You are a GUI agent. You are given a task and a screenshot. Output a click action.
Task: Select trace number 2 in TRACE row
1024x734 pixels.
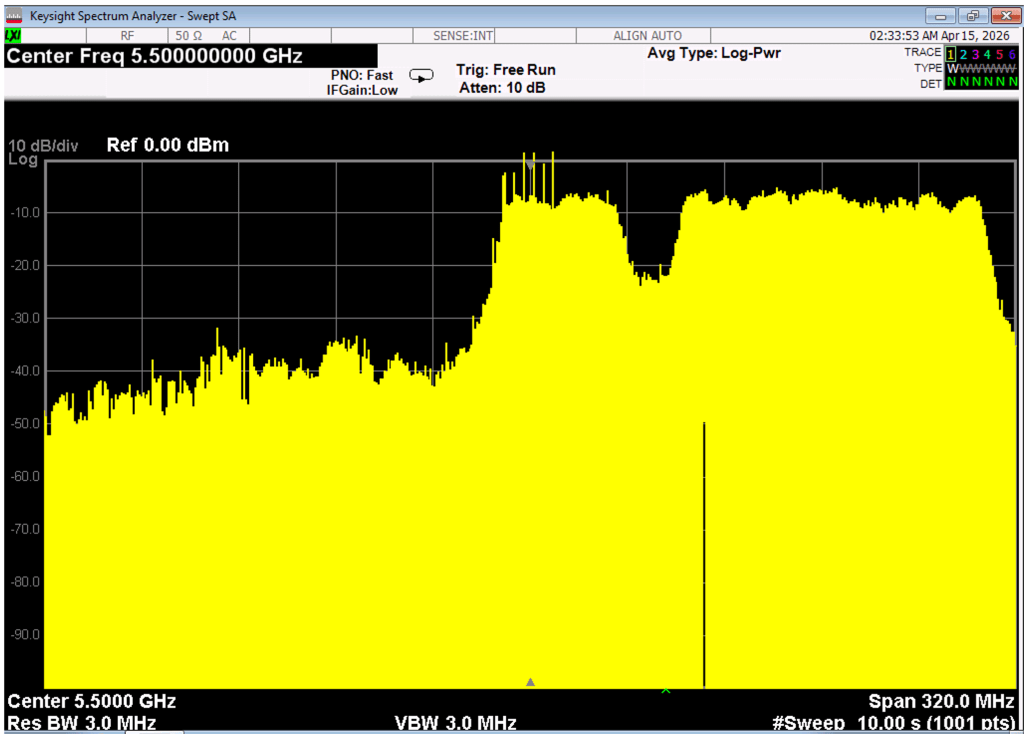point(962,53)
